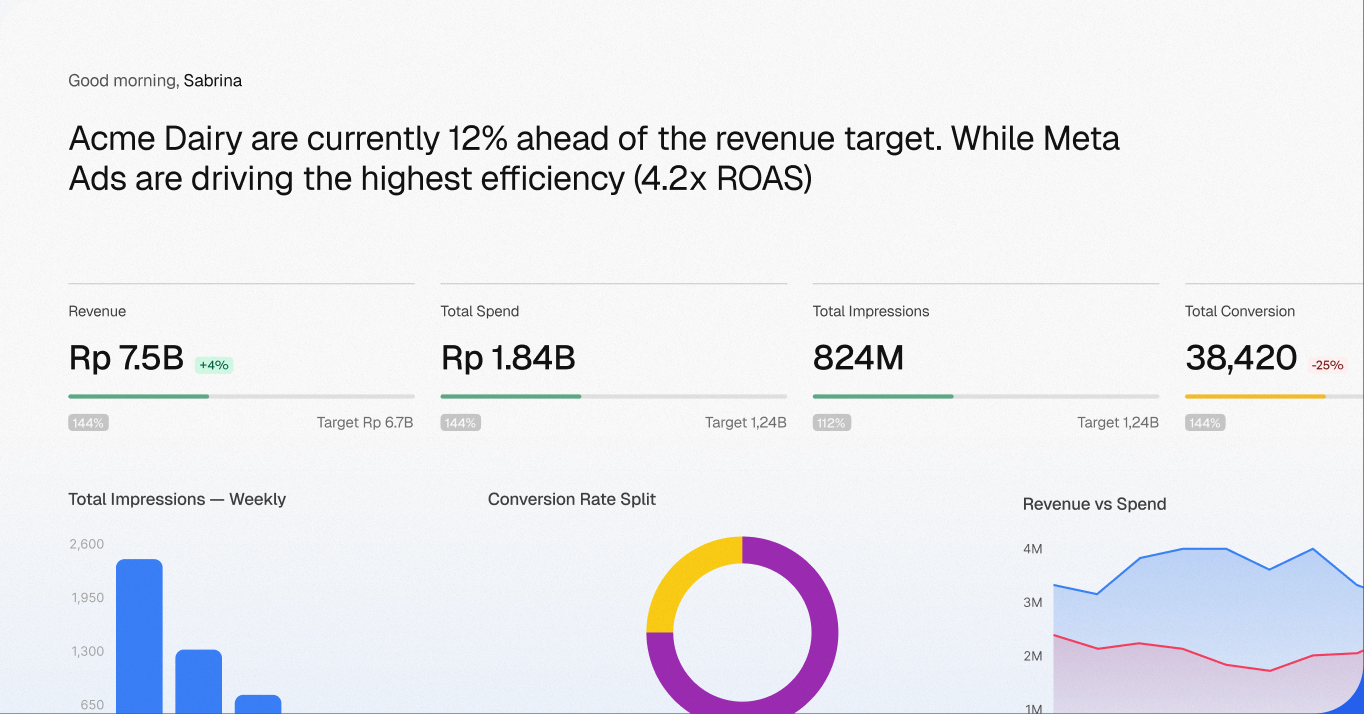Click the Total Impressions value 824M
This screenshot has width=1364, height=714.
858,358
